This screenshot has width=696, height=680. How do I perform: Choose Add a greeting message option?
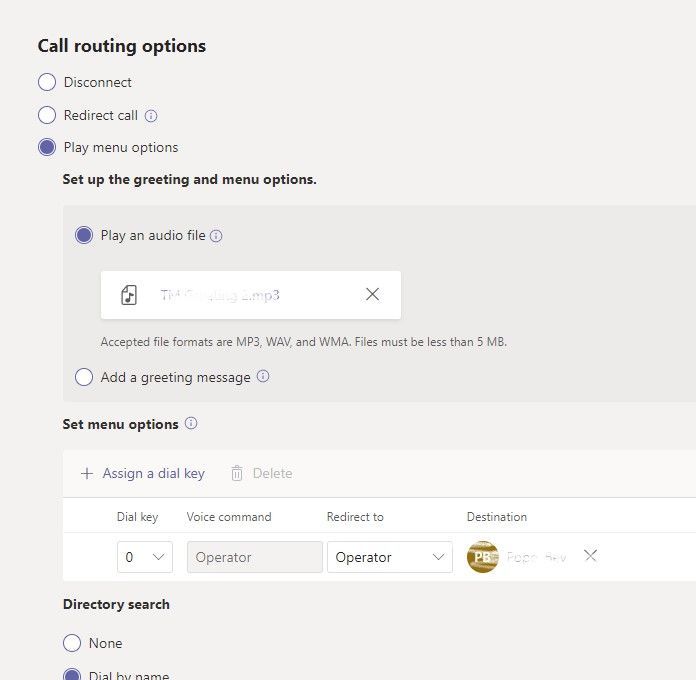tap(84, 377)
